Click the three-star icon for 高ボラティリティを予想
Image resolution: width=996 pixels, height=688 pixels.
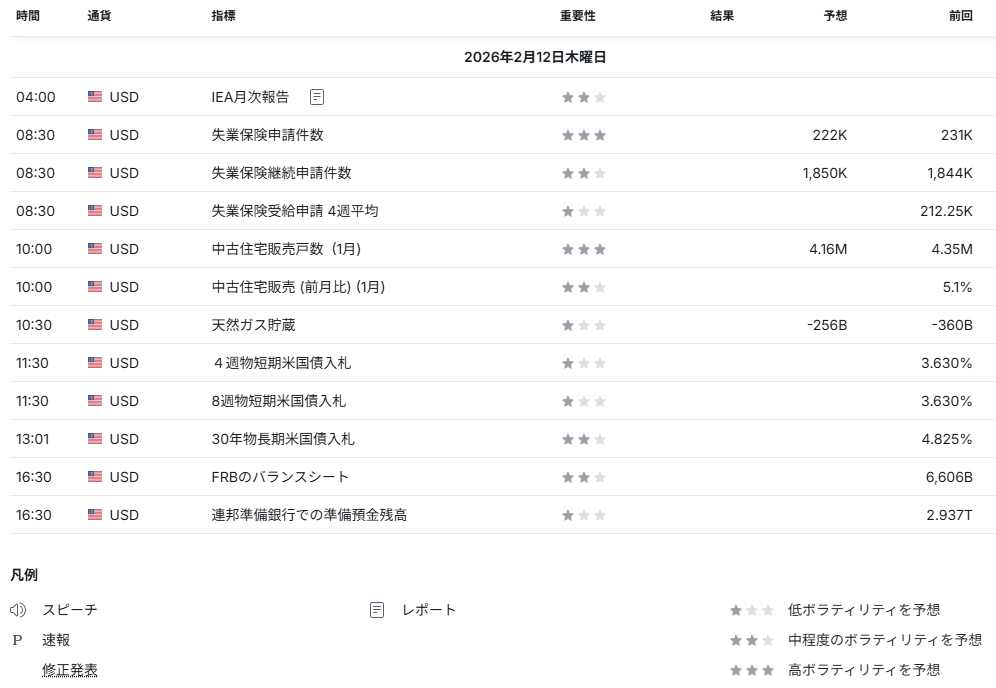click(751, 670)
